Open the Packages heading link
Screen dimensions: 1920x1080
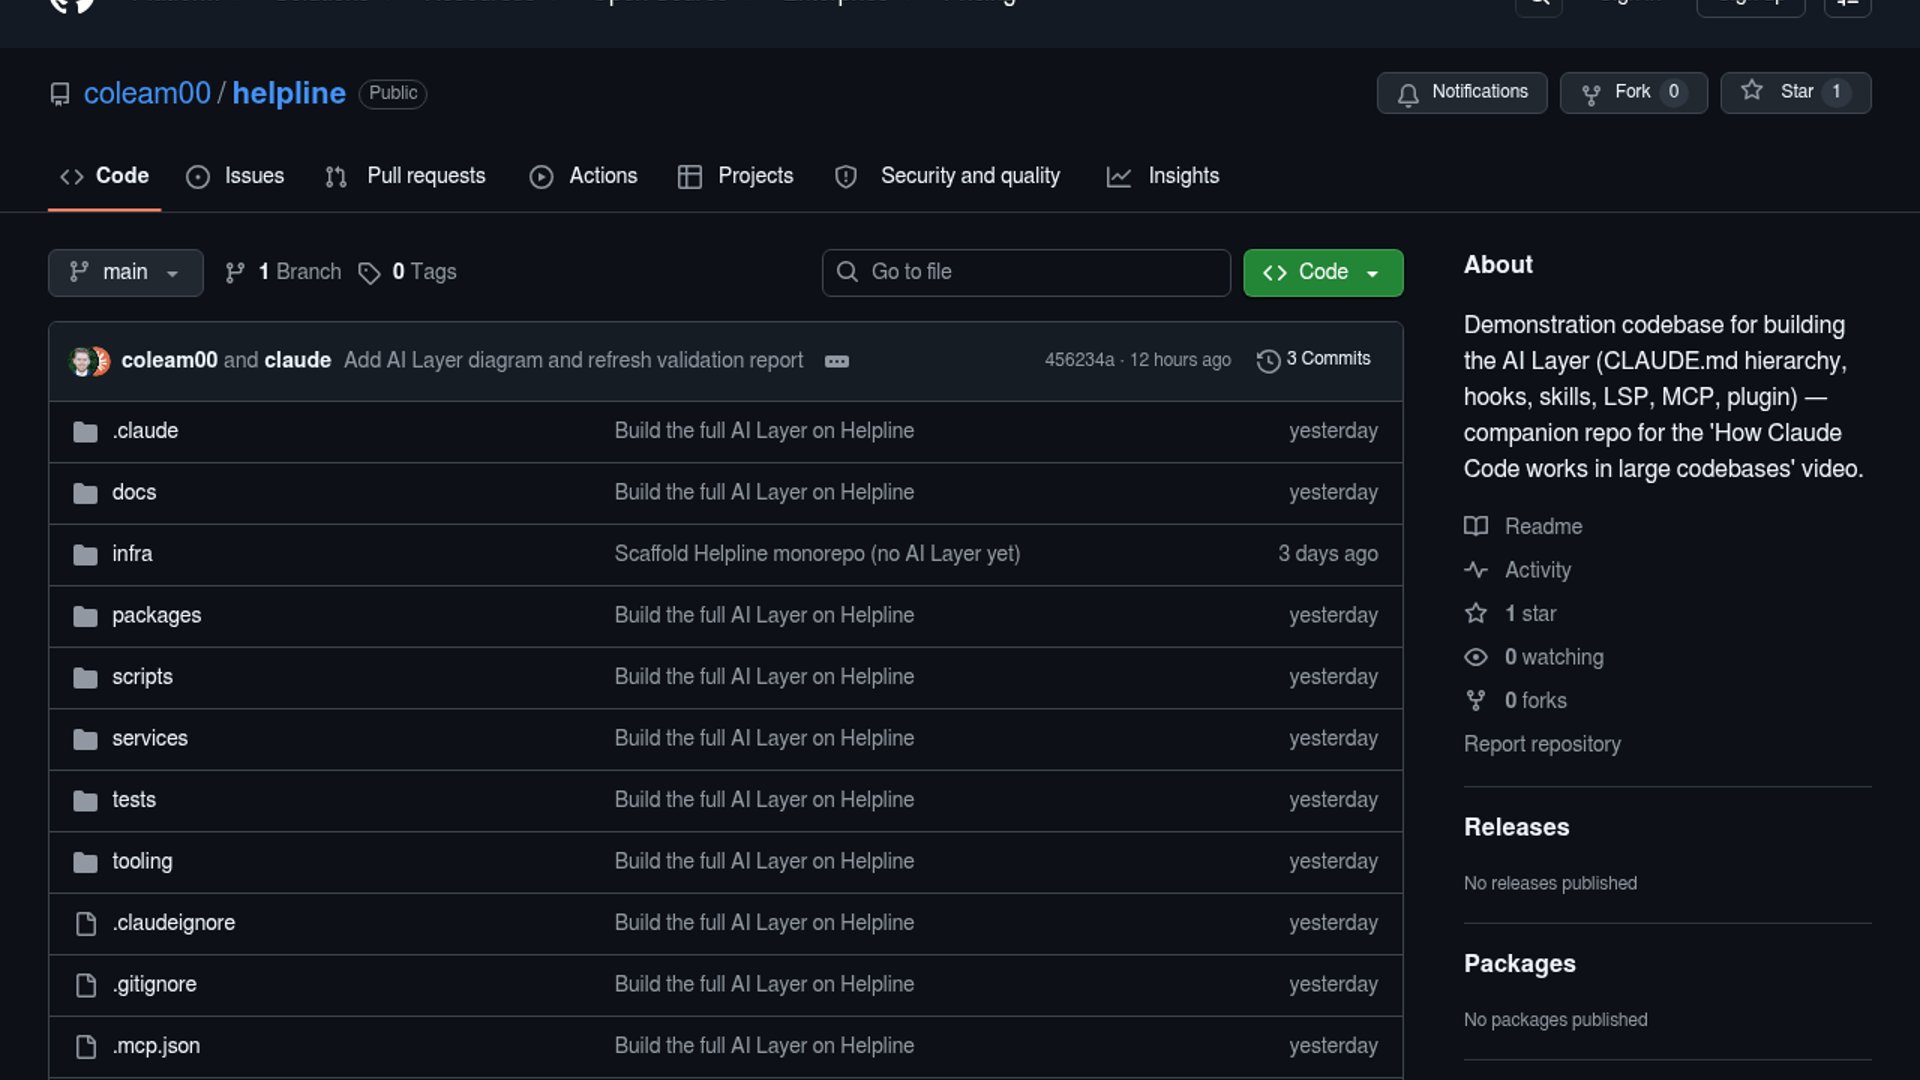(1519, 963)
